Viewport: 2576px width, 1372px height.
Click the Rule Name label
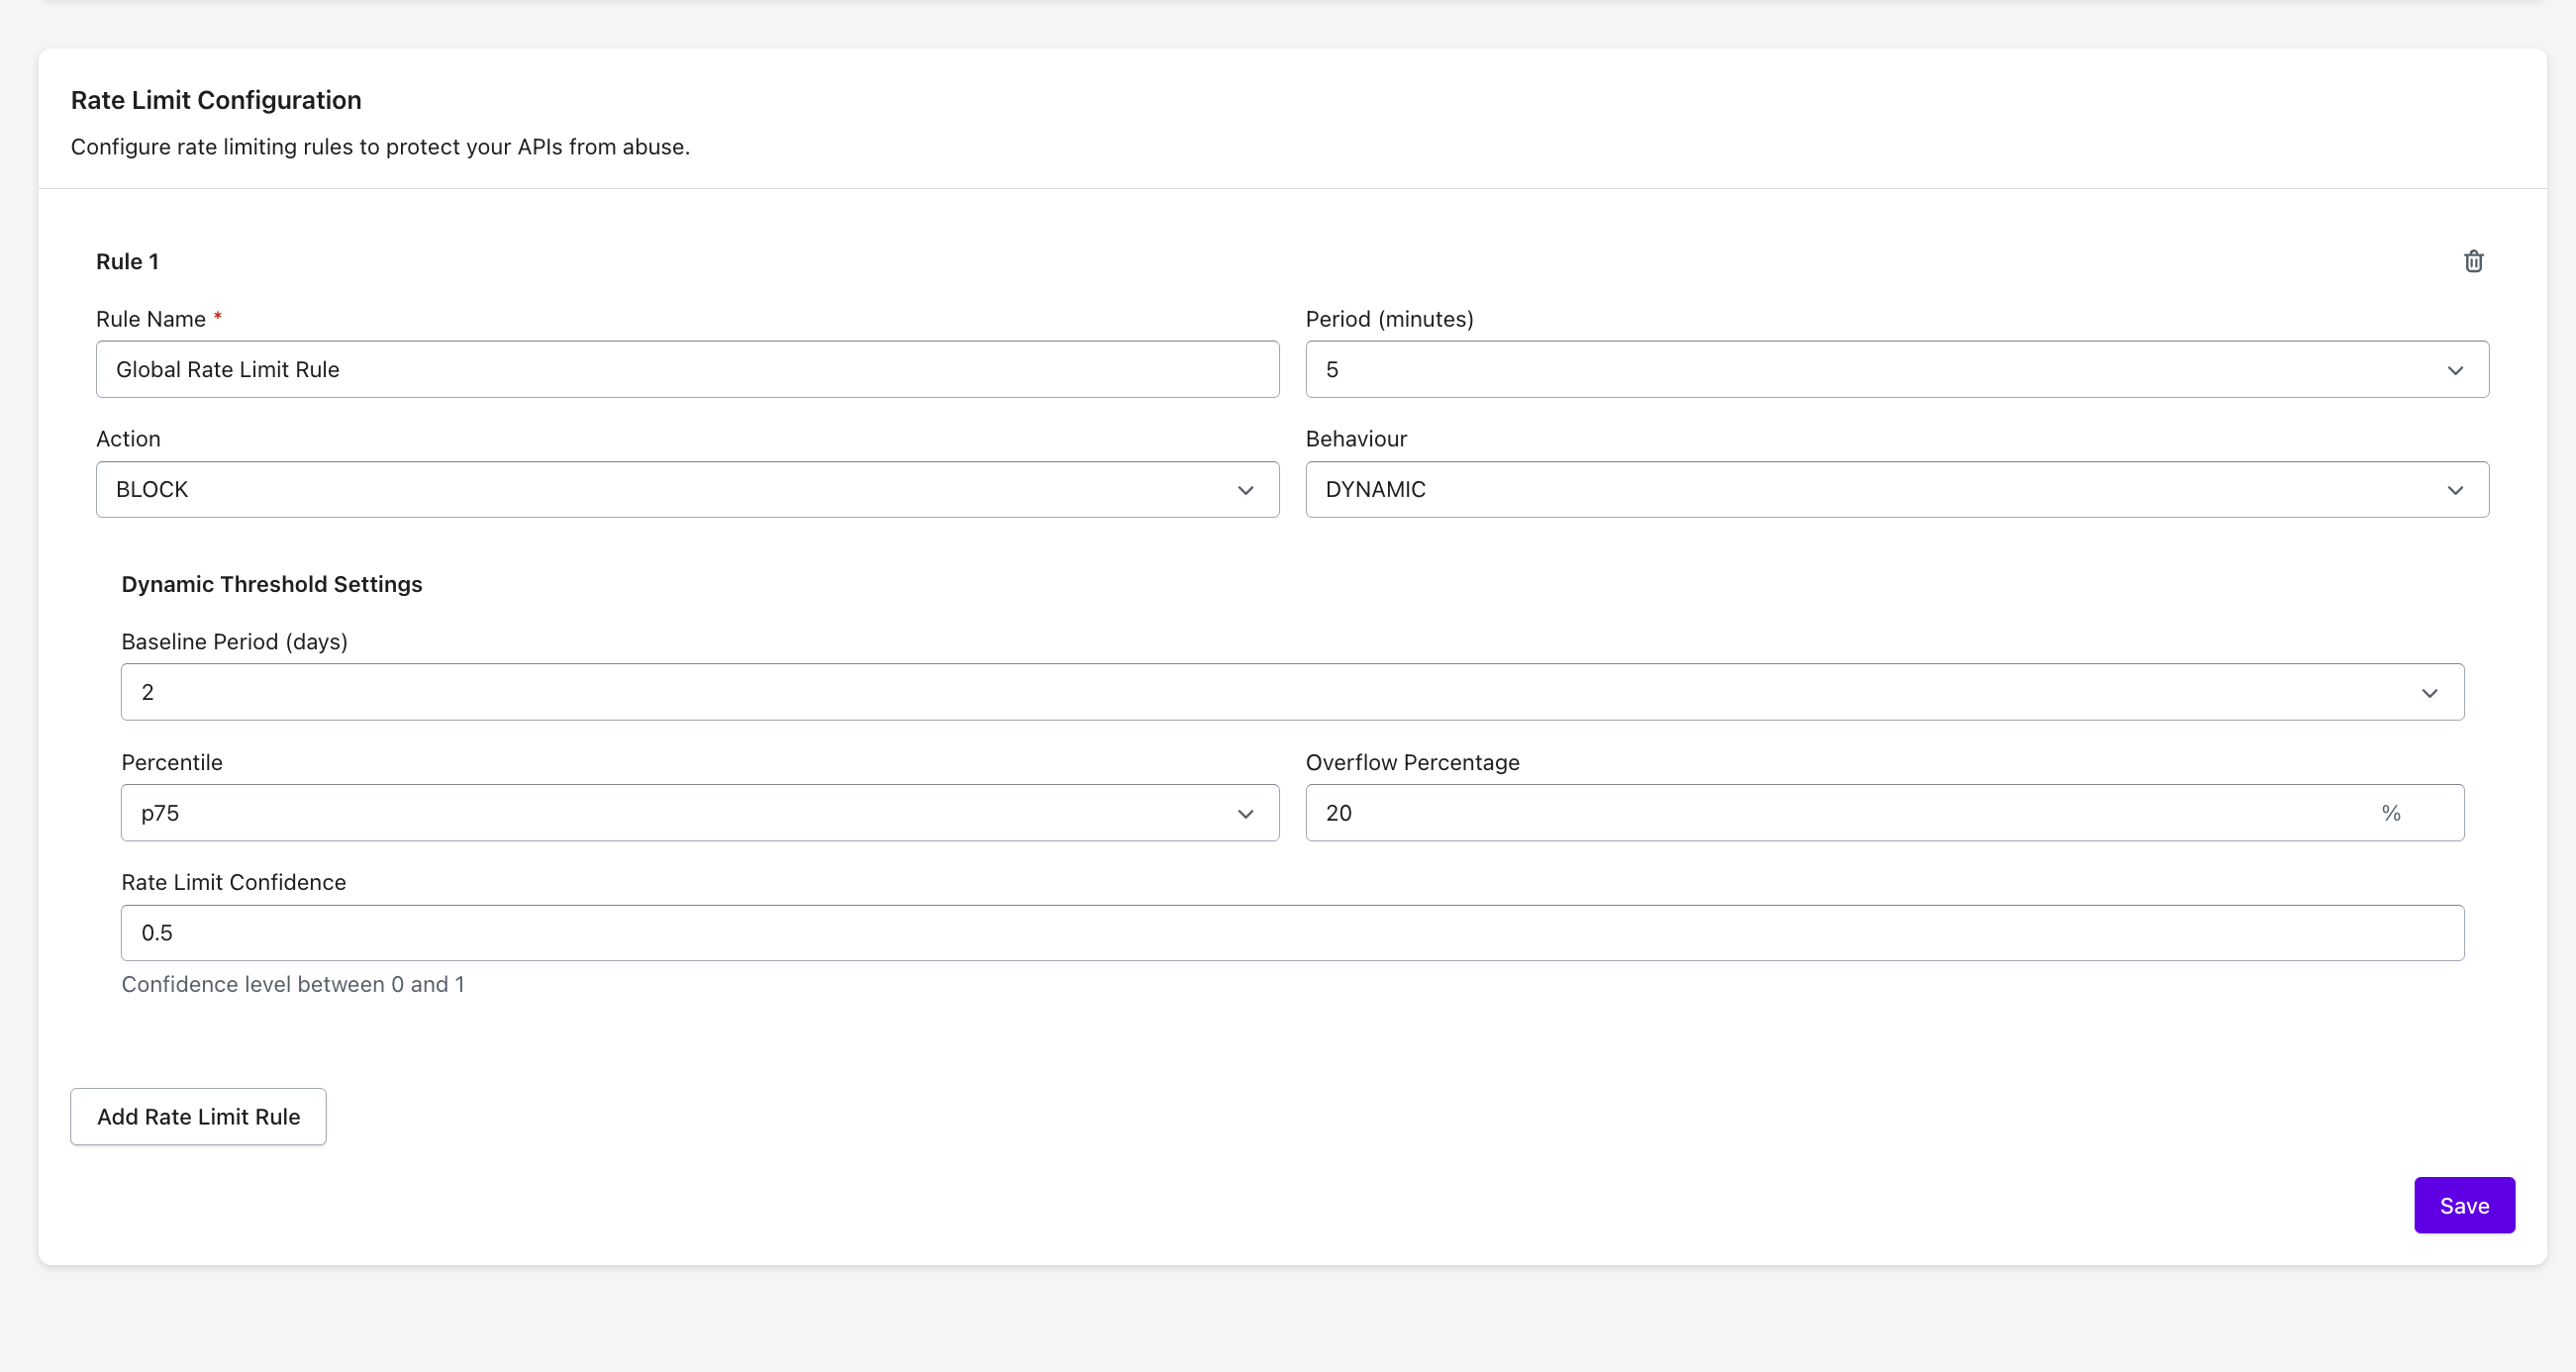point(151,319)
